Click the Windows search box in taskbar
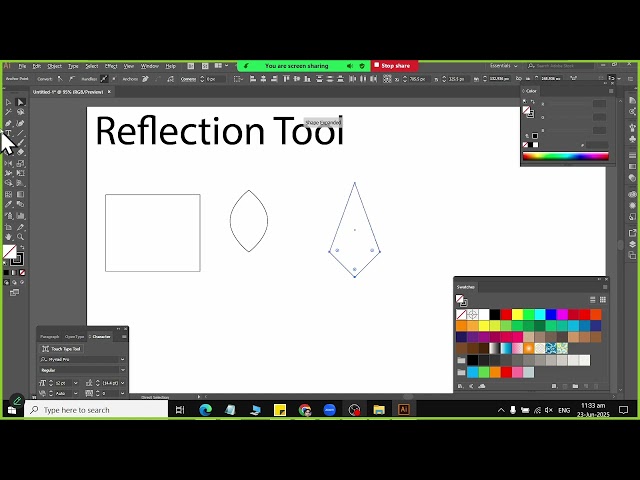The width and height of the screenshot is (640, 480). [x=96, y=410]
